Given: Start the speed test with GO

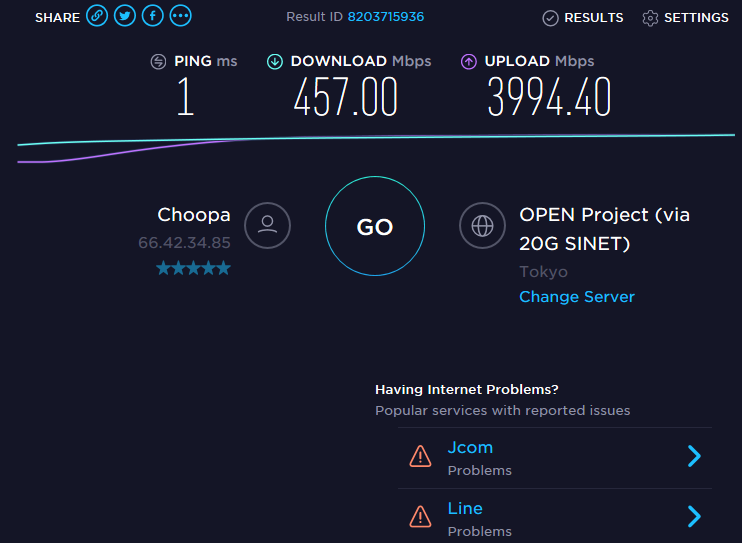Looking at the screenshot, I should click(375, 226).
